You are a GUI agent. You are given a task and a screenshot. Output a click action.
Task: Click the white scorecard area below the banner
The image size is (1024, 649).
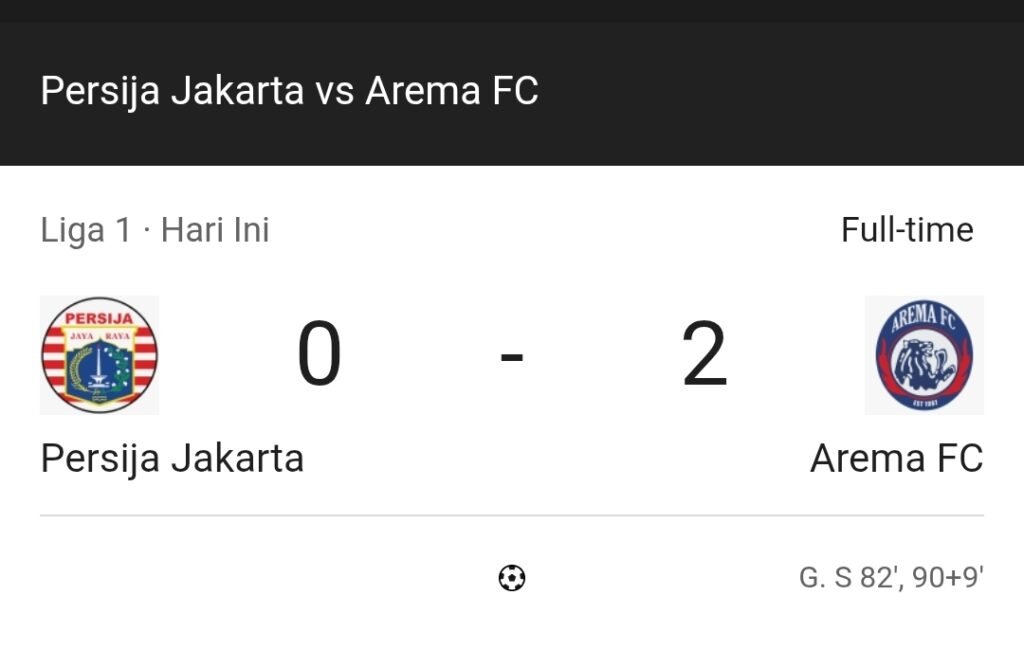tap(512, 400)
